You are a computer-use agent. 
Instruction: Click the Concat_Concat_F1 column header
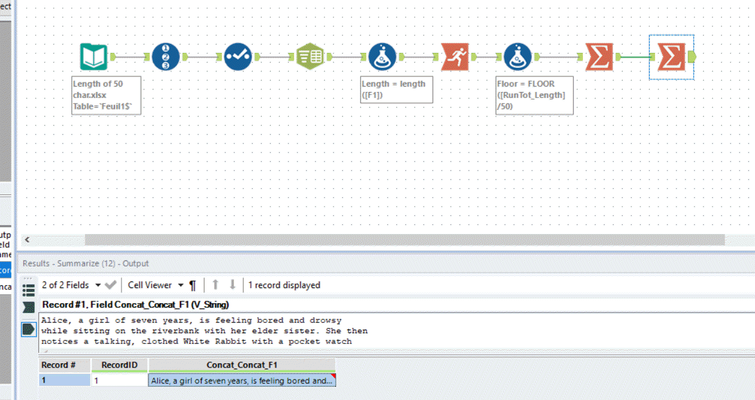pyautogui.click(x=242, y=365)
